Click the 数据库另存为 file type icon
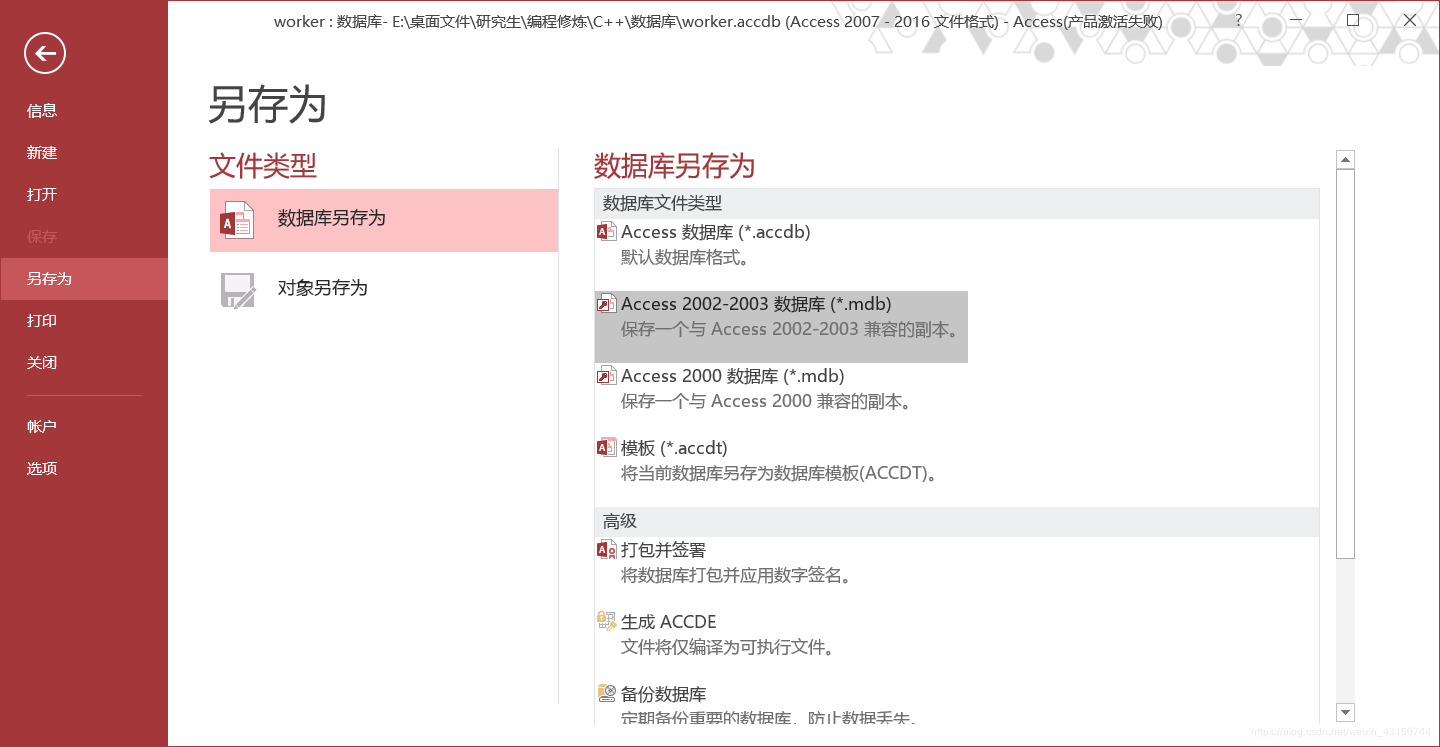1440x747 pixels. [x=237, y=220]
